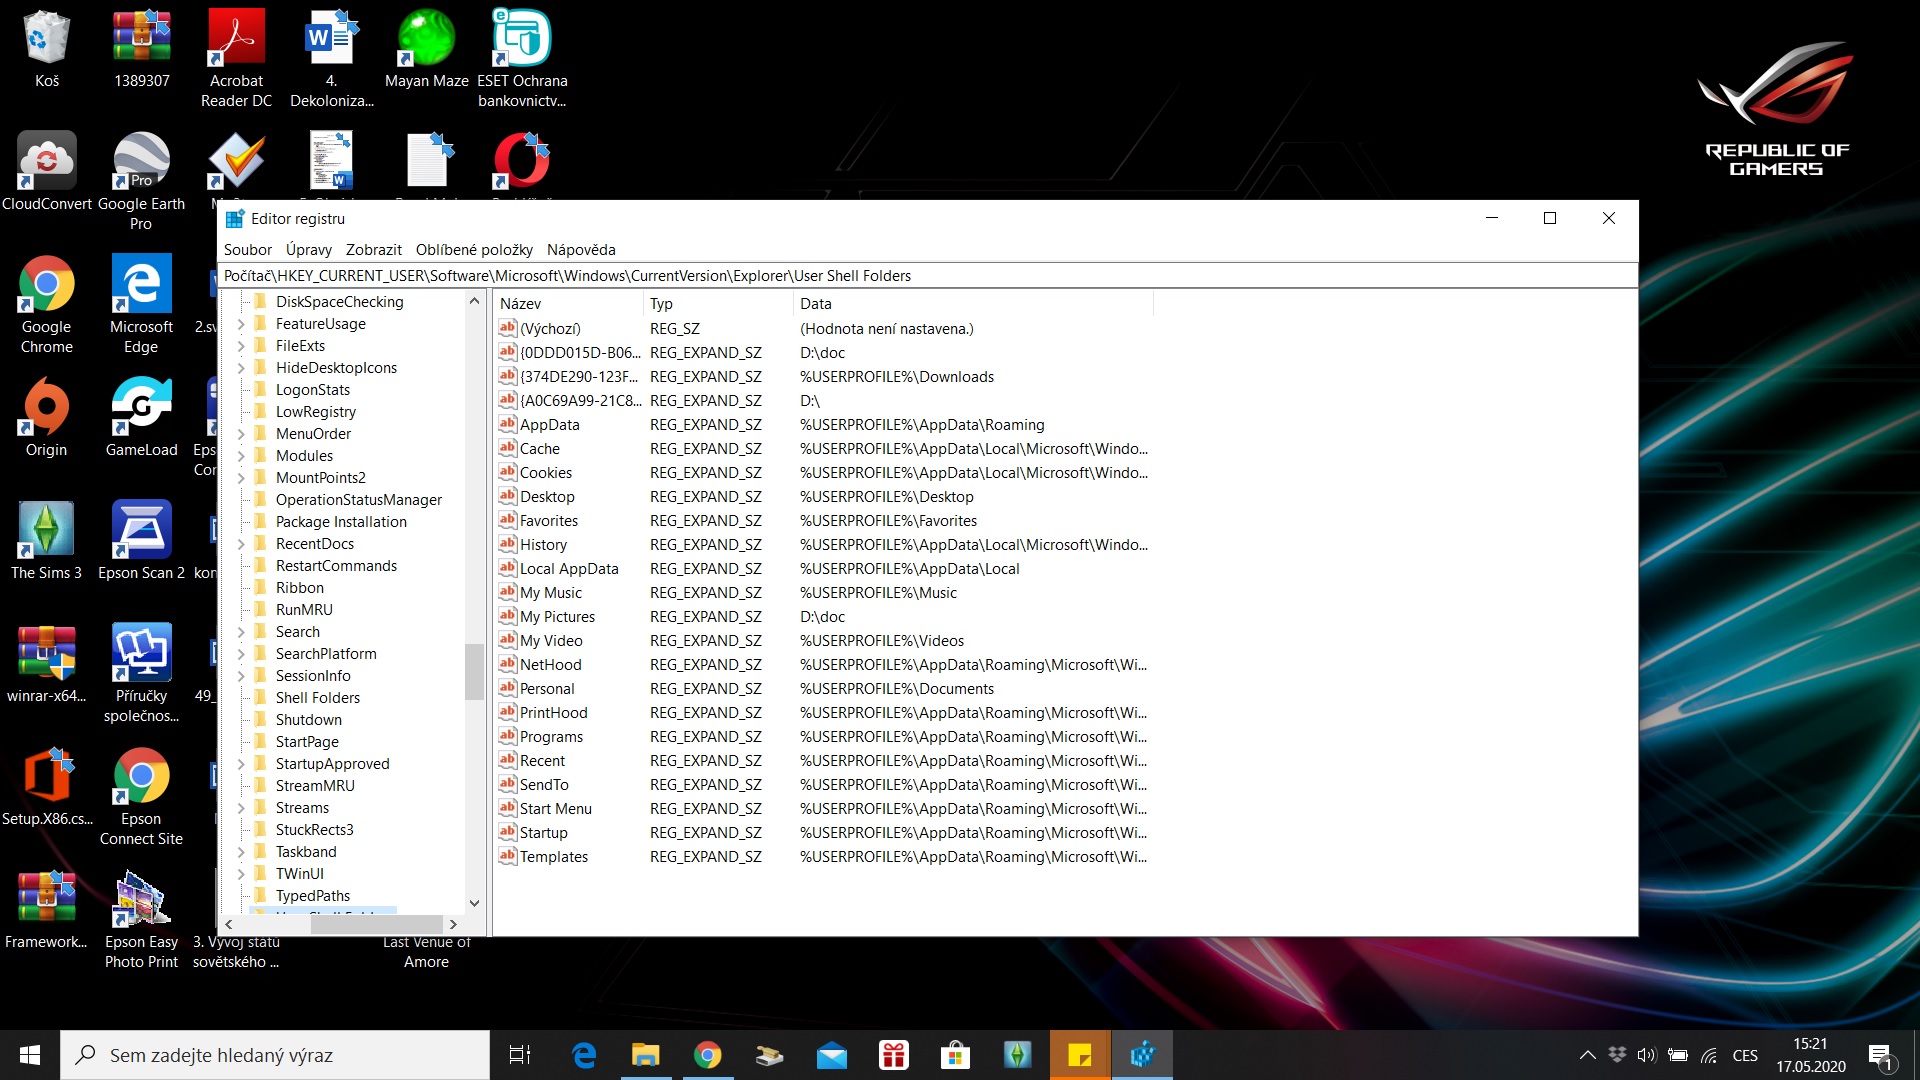The height and width of the screenshot is (1080, 1920).
Task: Click the Startup value ab icon
Action: coord(507,832)
